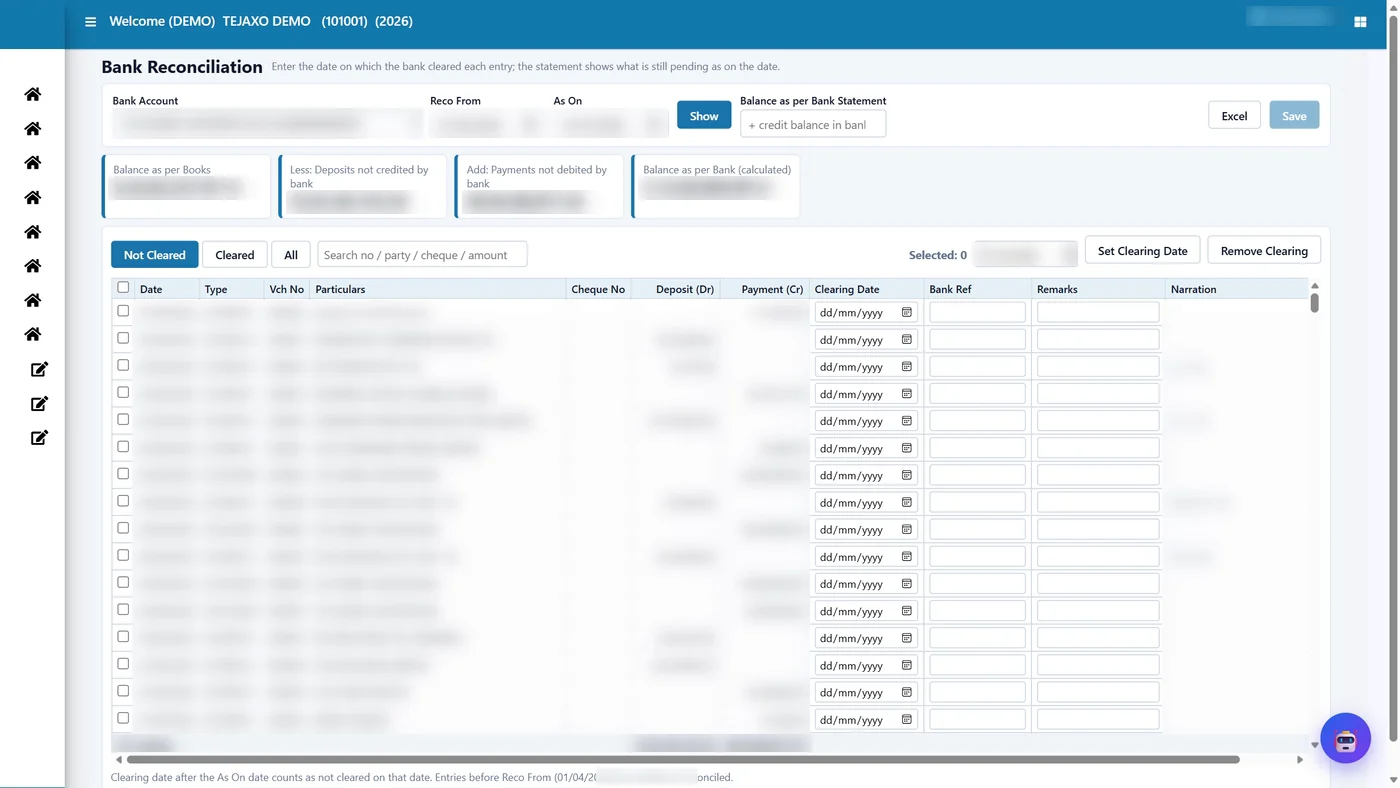Click the table's scroll-left arrow
This screenshot has width=1400, height=788.
[119, 760]
